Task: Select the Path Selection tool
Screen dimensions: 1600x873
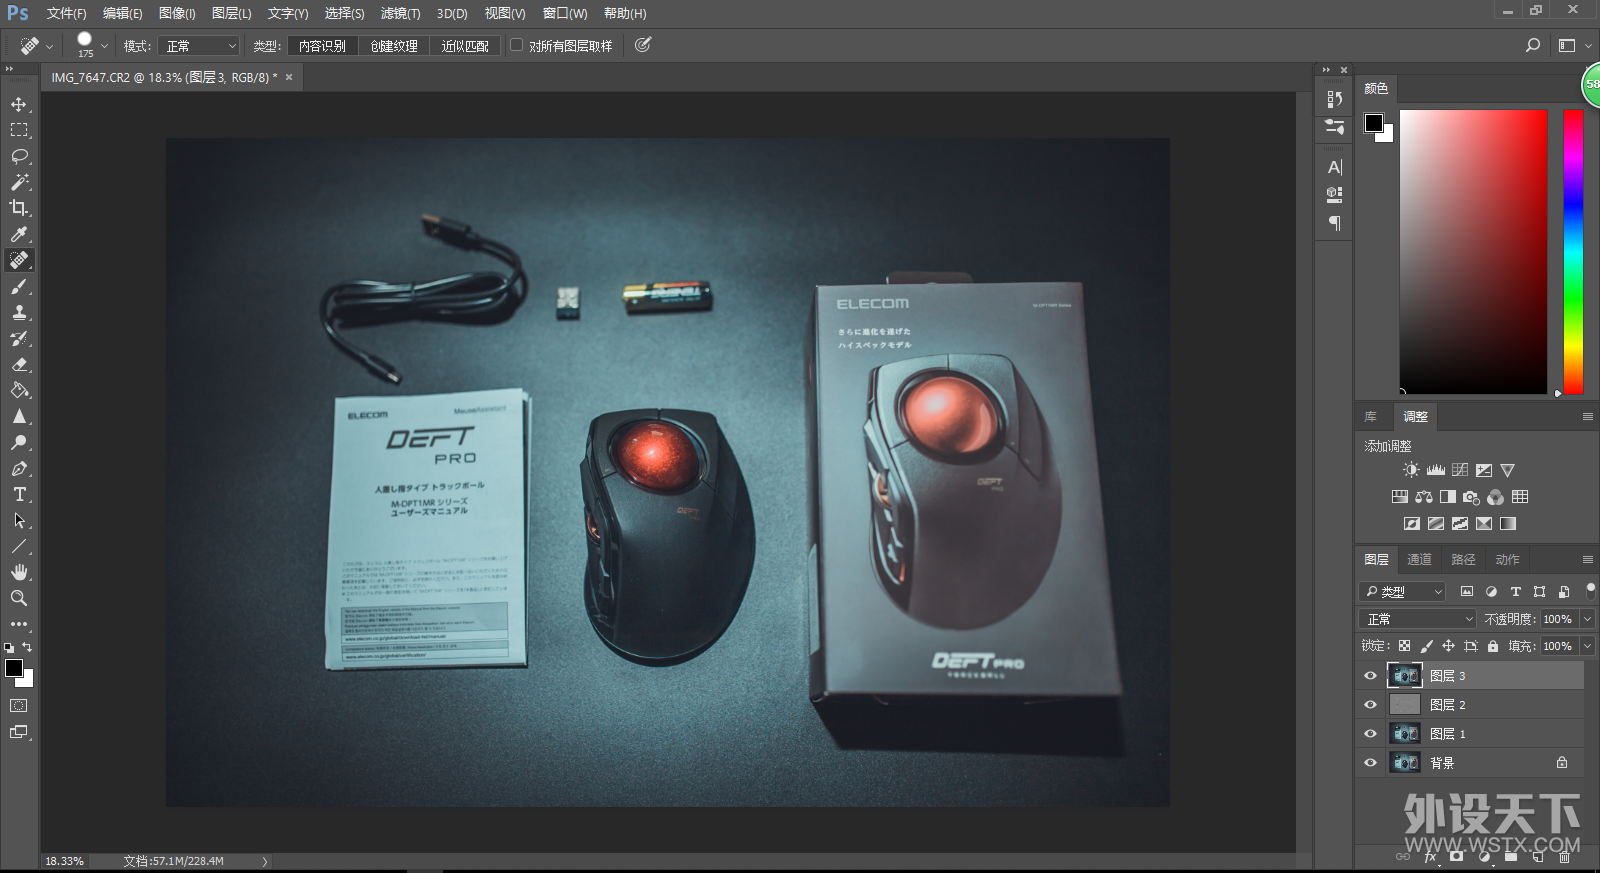Action: [19, 521]
